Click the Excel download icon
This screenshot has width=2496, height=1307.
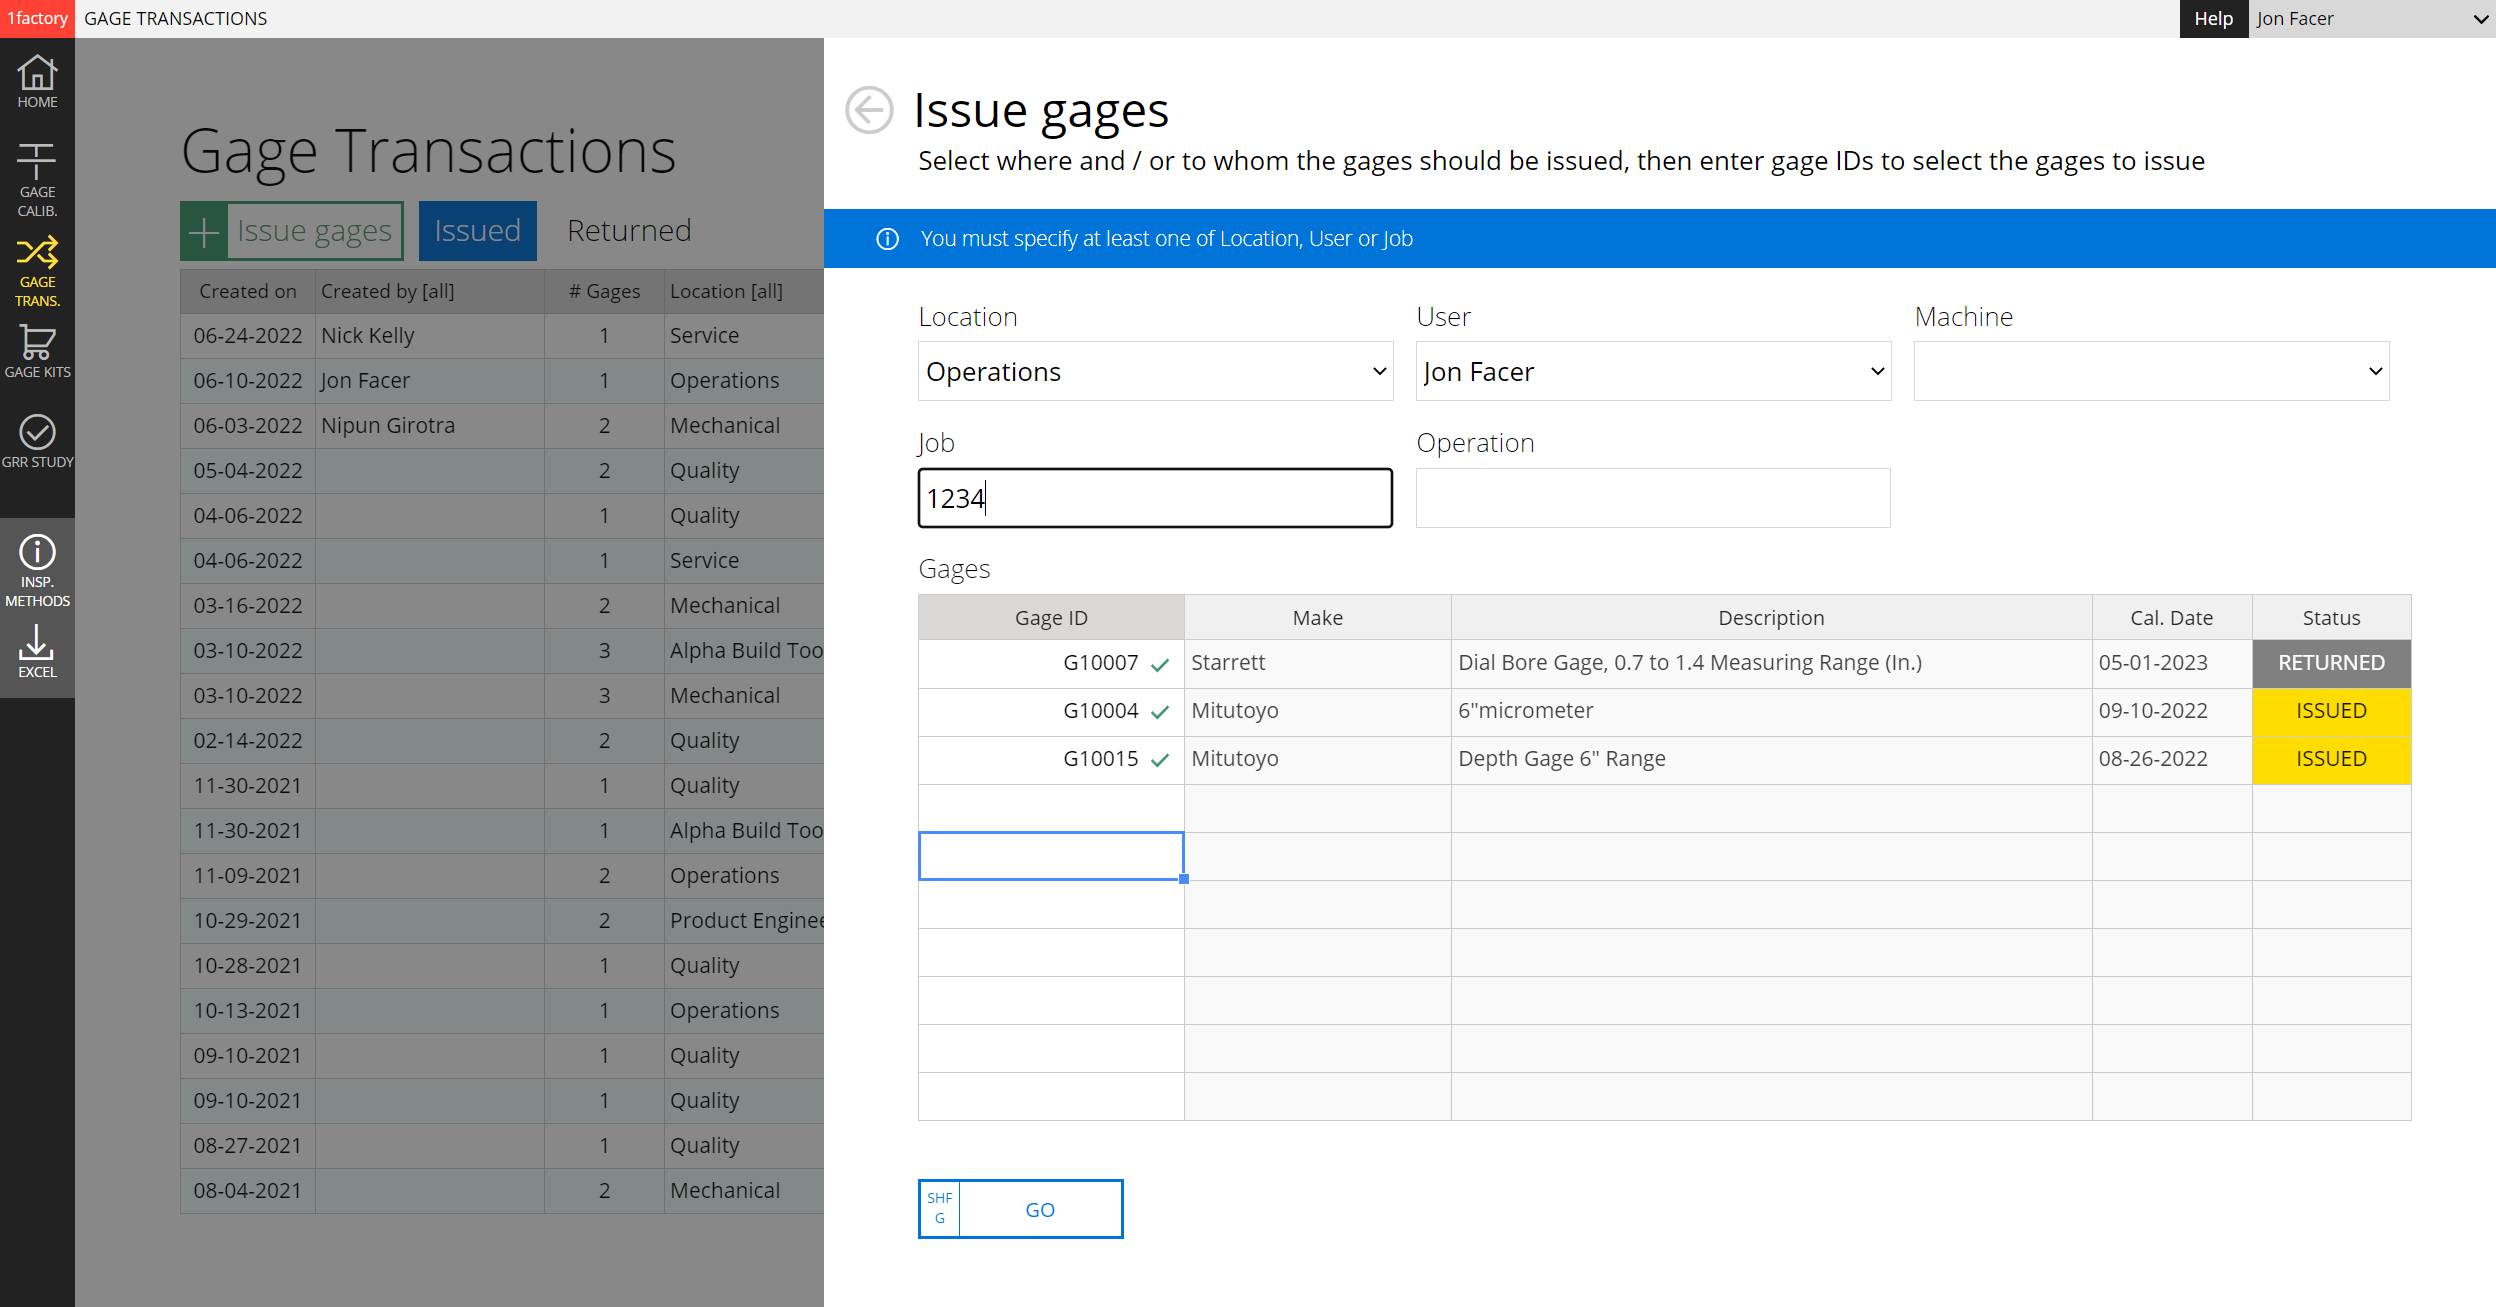click(x=37, y=652)
